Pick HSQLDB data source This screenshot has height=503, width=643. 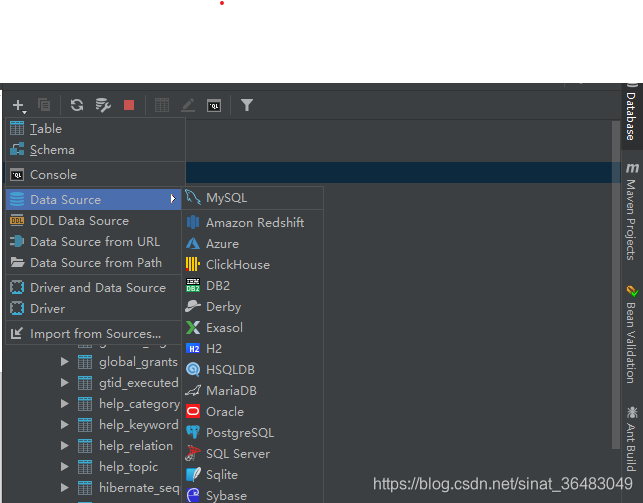click(x=253, y=370)
